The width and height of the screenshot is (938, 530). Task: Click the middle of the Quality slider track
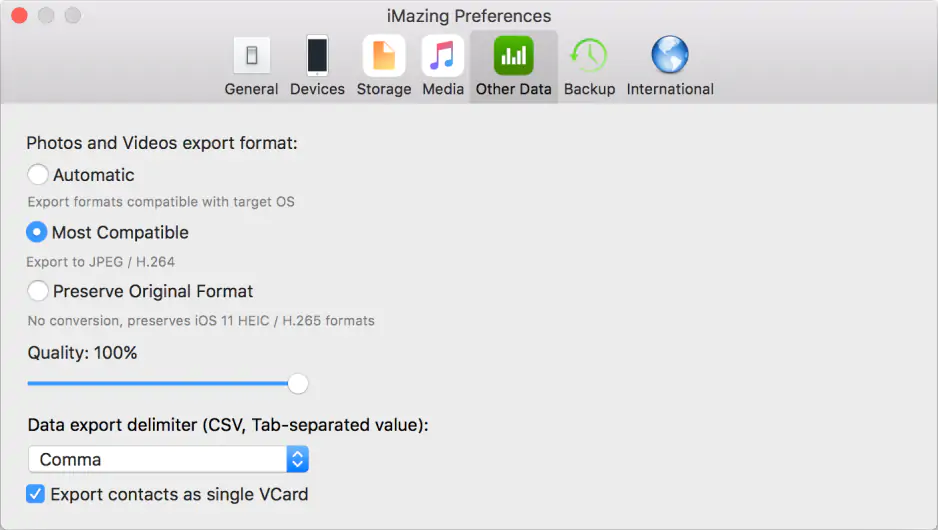coord(160,383)
